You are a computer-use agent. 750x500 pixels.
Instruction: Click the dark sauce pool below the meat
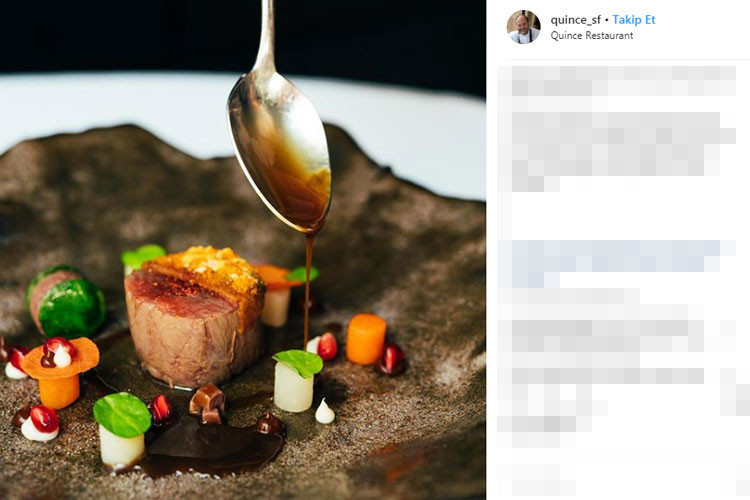coord(215,447)
